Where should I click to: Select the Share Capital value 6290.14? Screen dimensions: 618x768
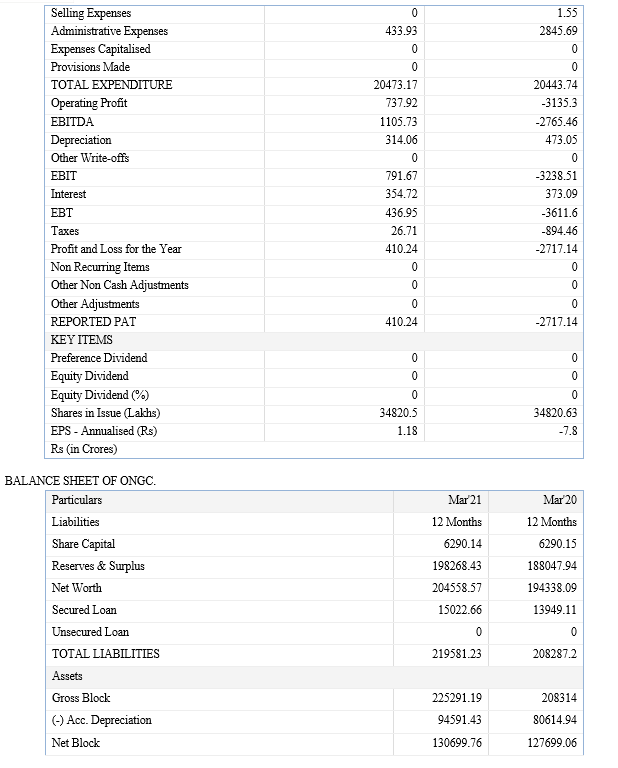click(462, 544)
